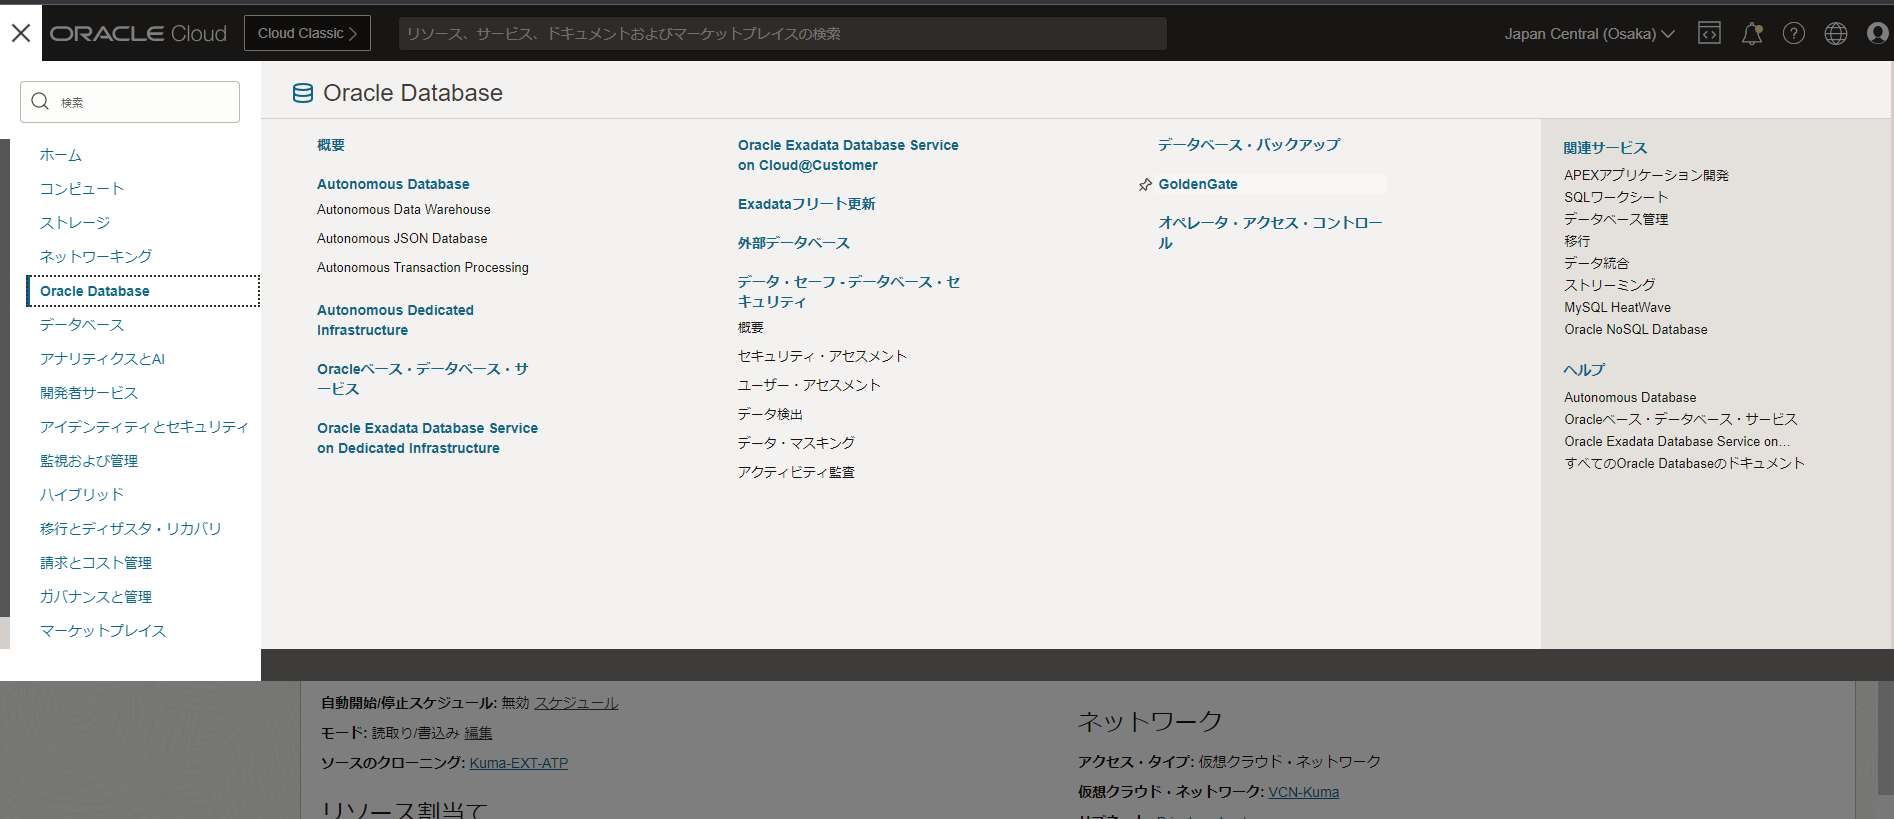Screen dimensions: 1894x819
Task: Click 編集 link next to モード
Action: tap(478, 733)
